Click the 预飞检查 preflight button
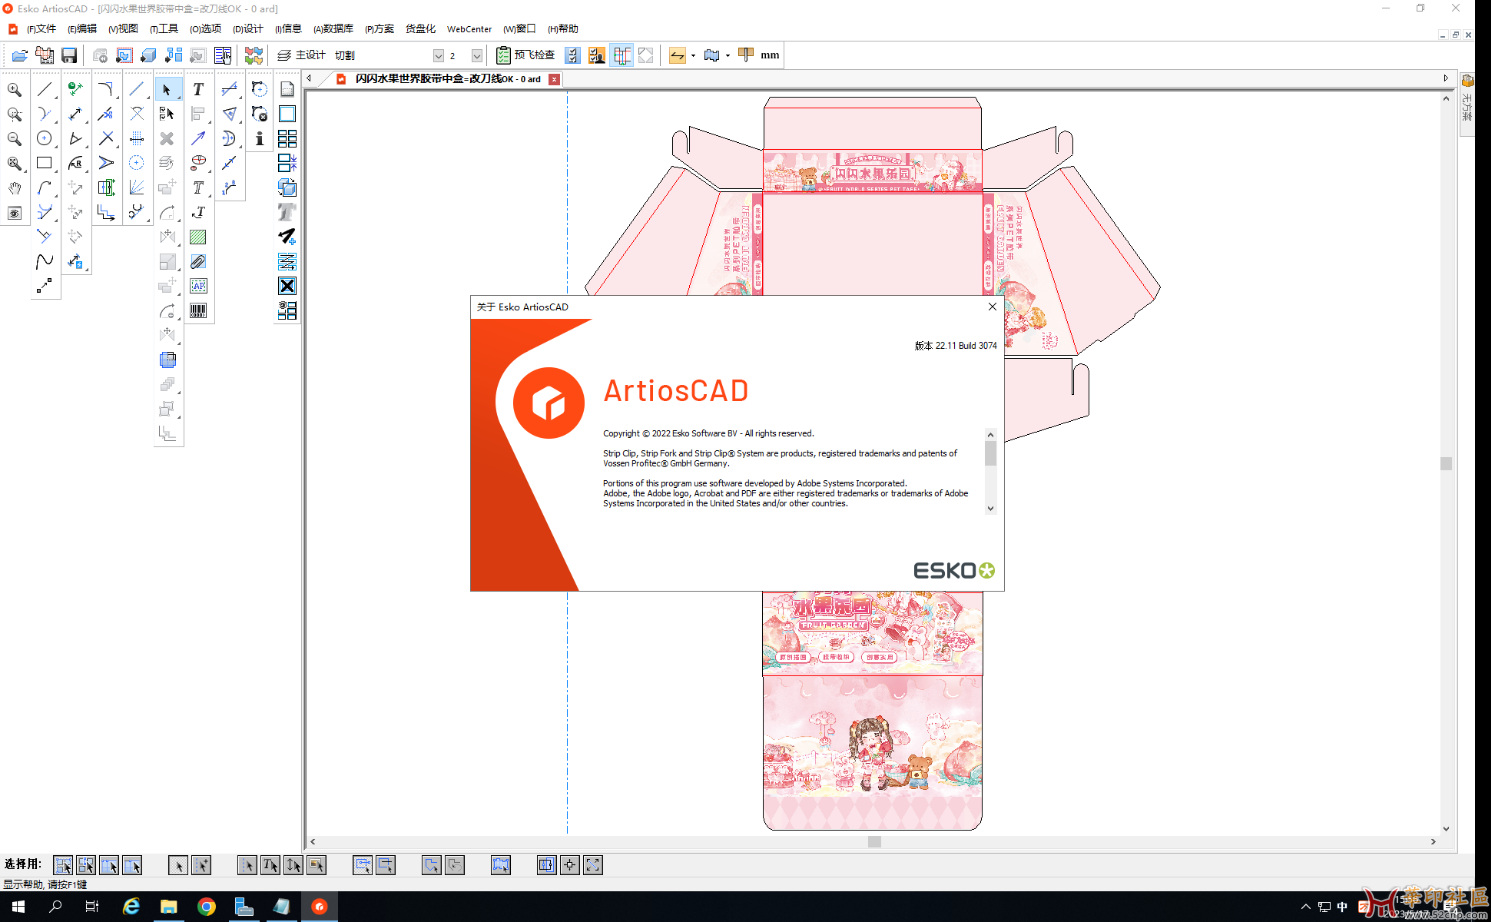Screen dimensions: 1491x922 pyautogui.click(x=526, y=55)
